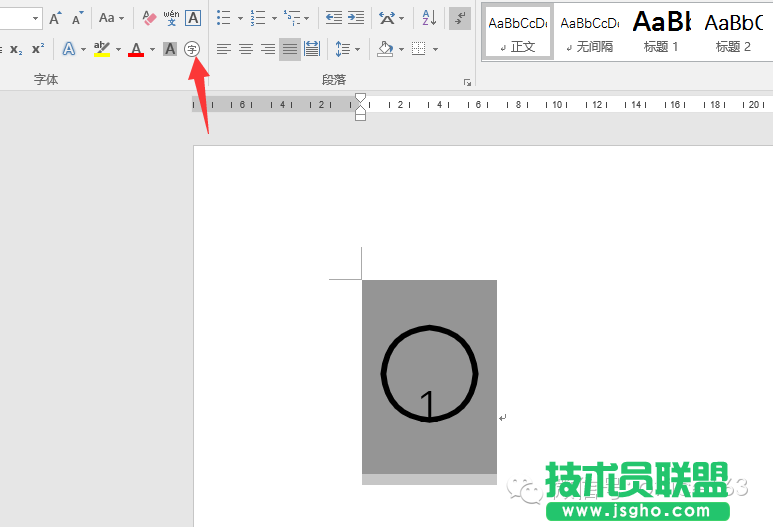The image size is (773, 527).
Task: Click first line indent marker on ruler
Action: (360, 99)
